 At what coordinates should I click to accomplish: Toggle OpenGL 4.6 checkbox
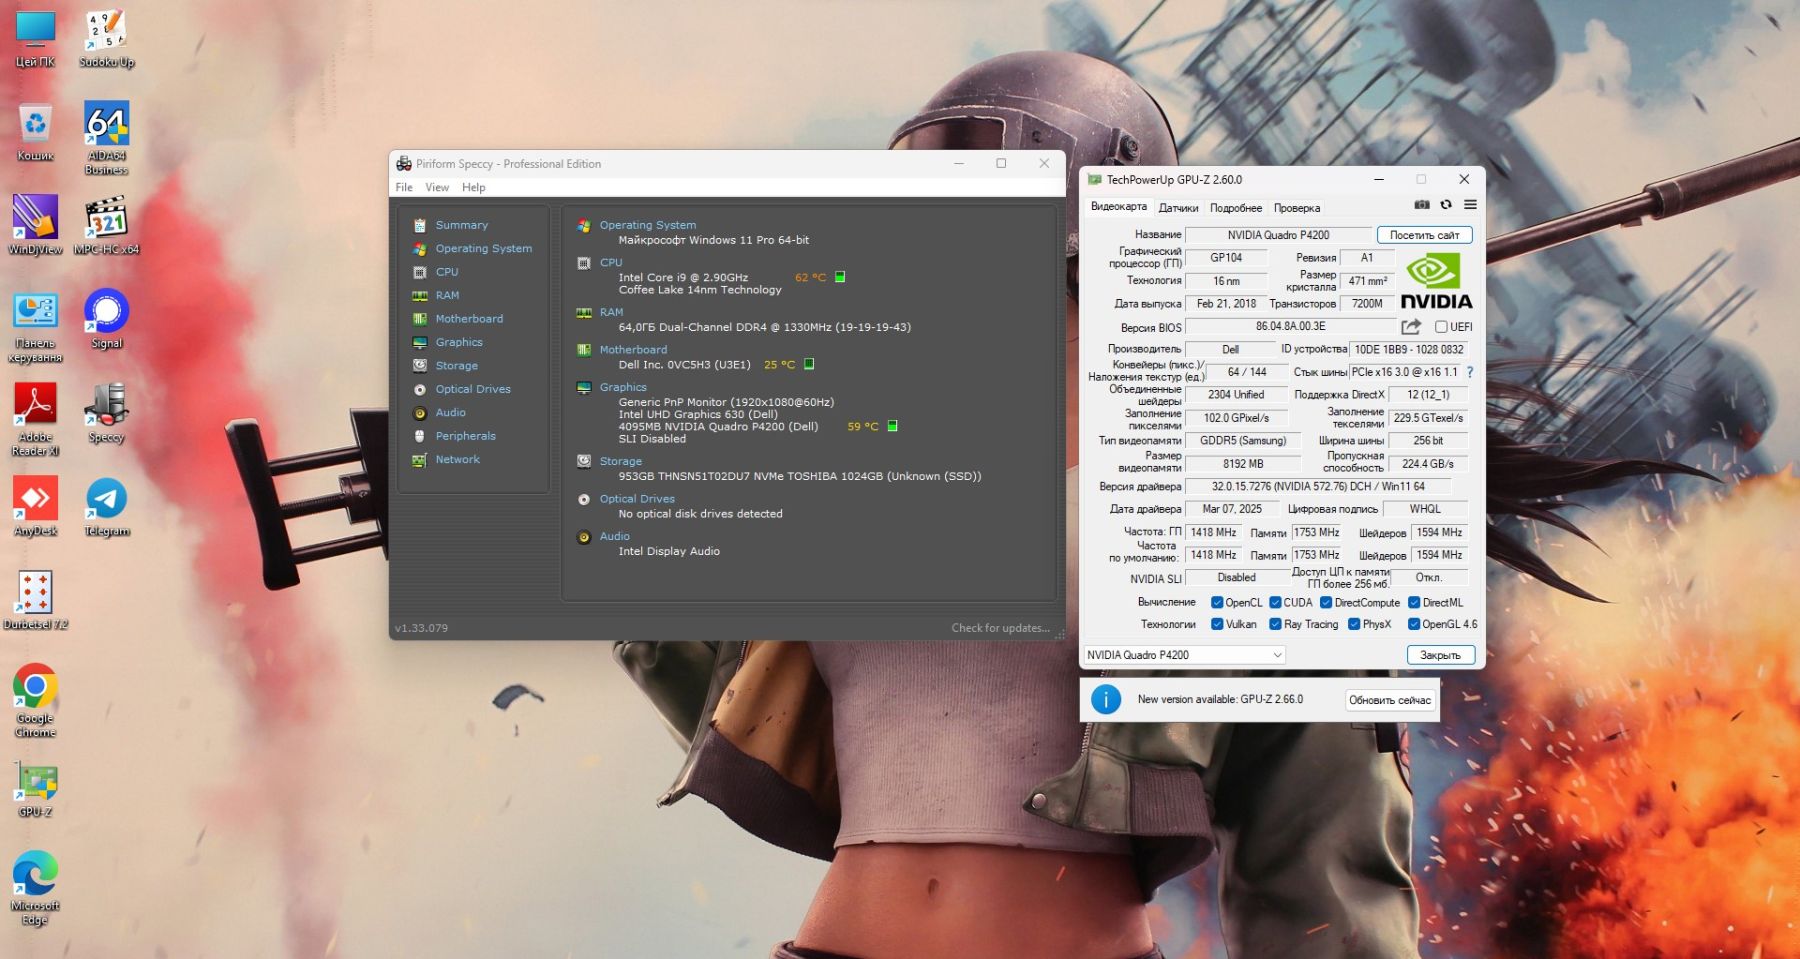(1415, 625)
